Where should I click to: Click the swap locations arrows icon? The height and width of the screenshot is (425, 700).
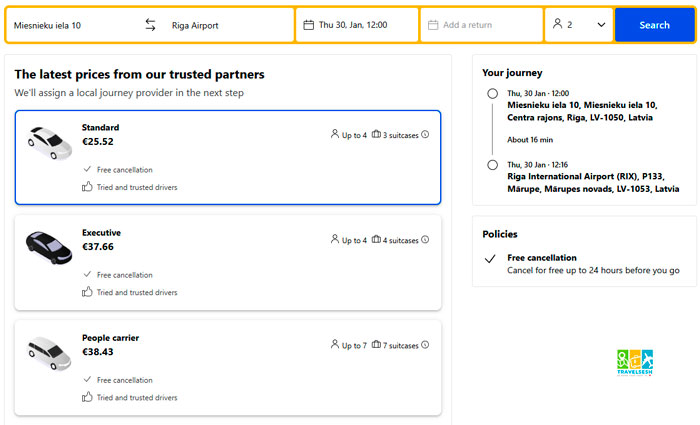tap(150, 25)
